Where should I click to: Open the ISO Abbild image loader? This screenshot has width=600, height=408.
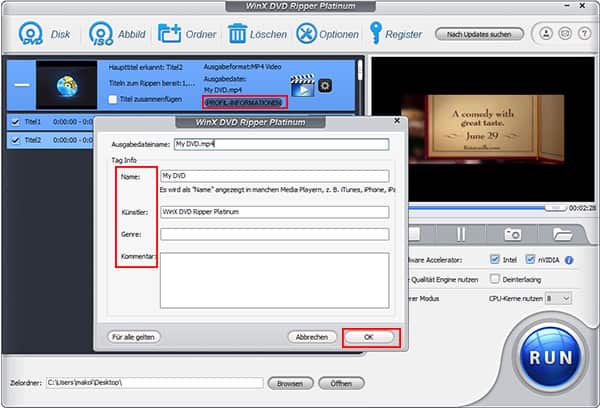101,34
